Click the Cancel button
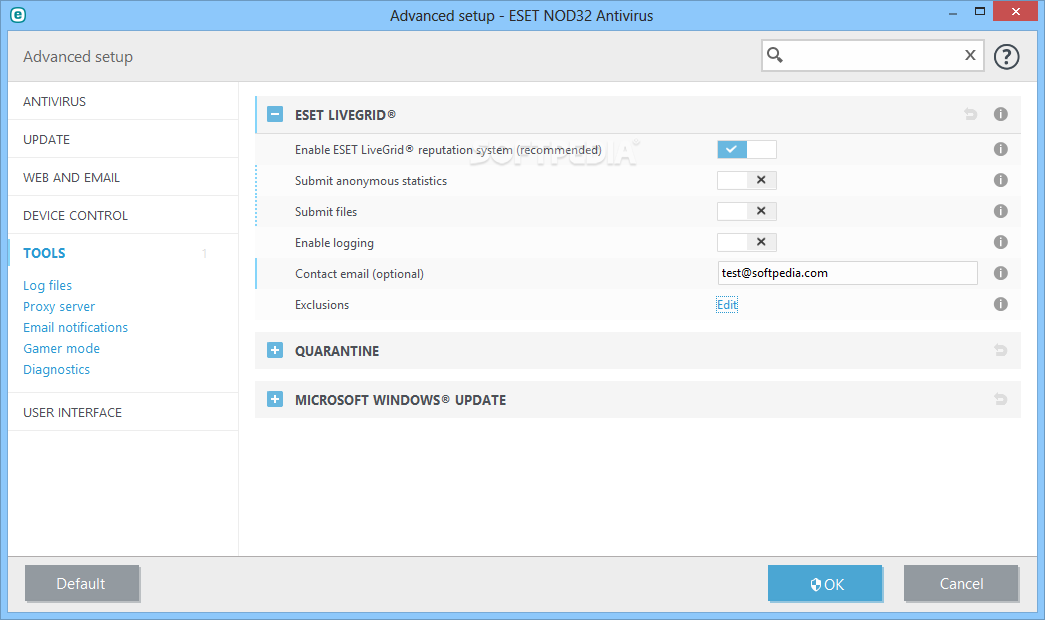 pyautogui.click(x=961, y=583)
